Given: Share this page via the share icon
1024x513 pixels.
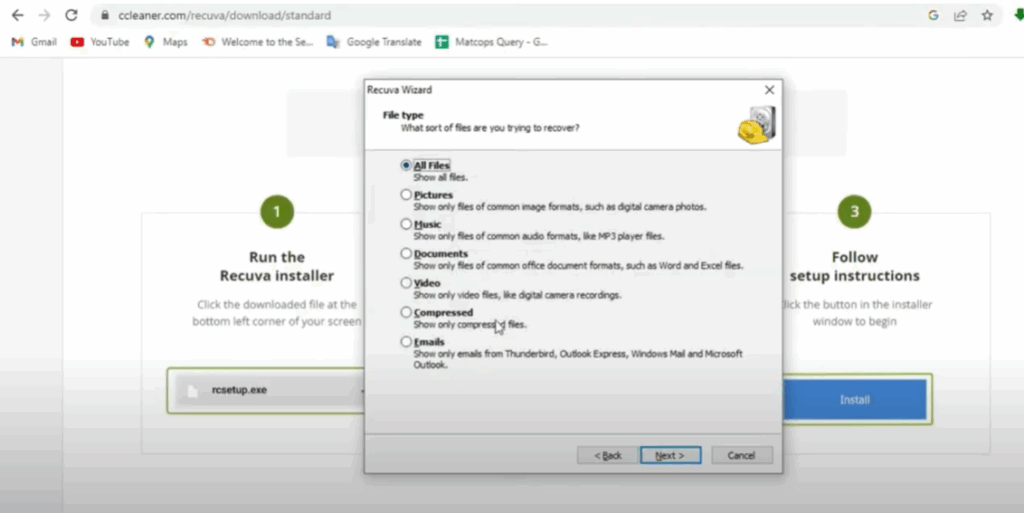Looking at the screenshot, I should (960, 15).
